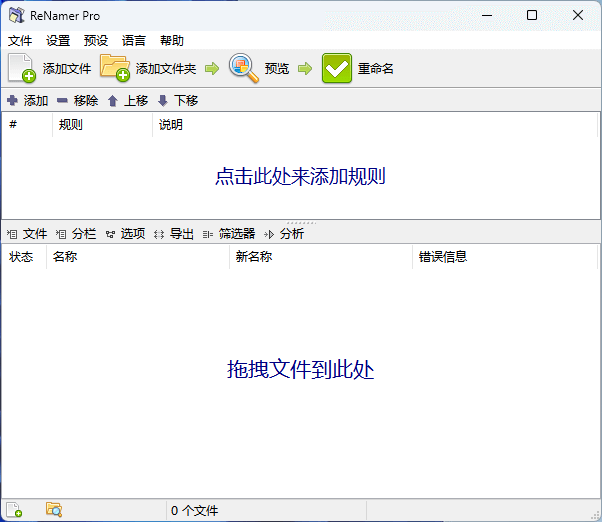This screenshot has width=602, height=522.
Task: Click the Add Folders (添加文件夹) folder icon
Action: coord(115,68)
